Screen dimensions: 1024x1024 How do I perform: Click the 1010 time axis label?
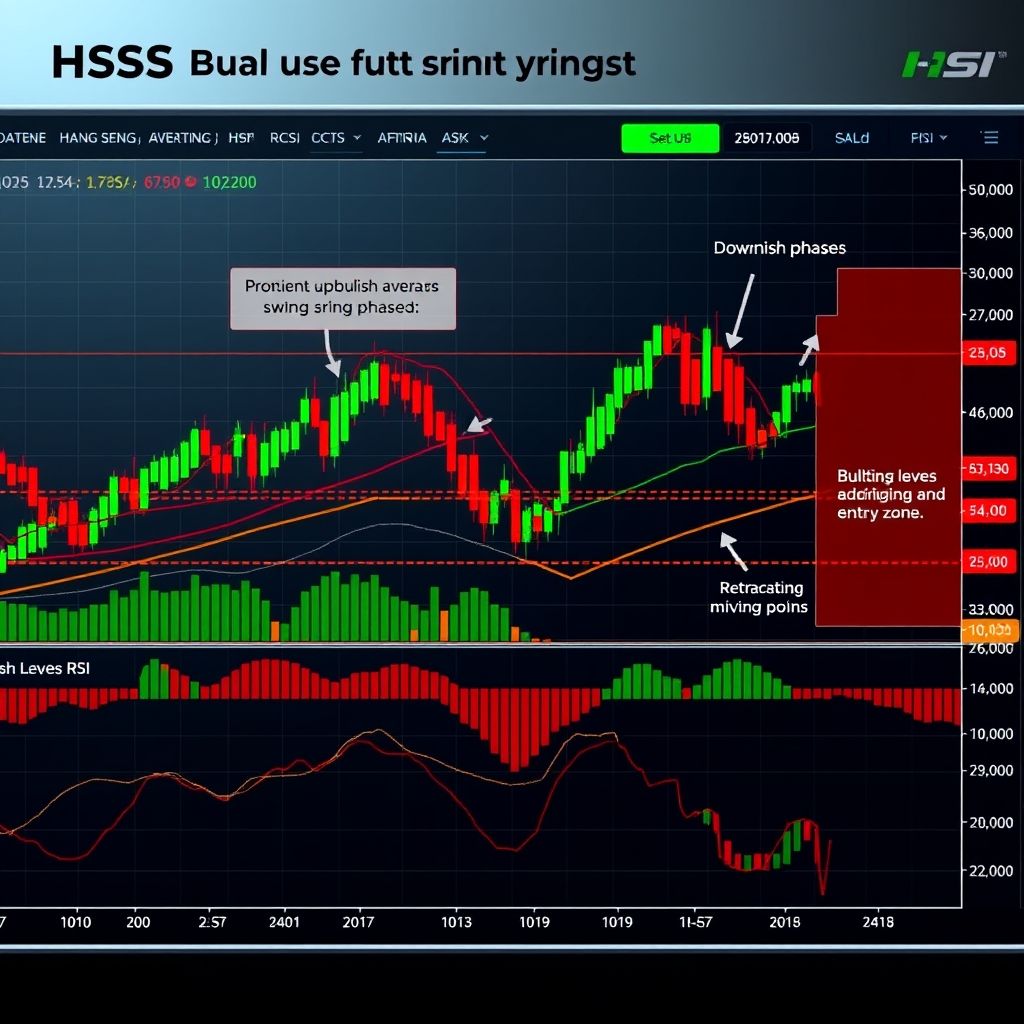point(76,922)
